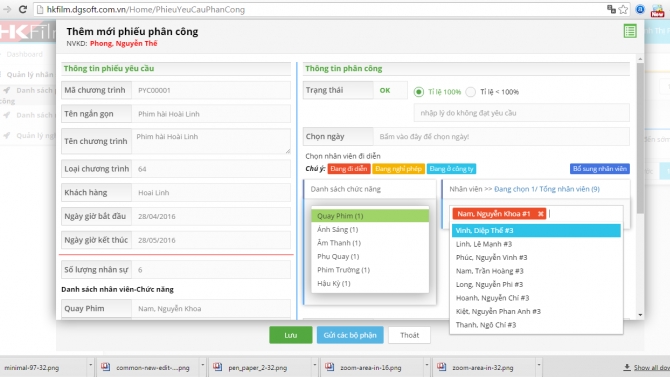Choose employee Kiệt, Nguyễn Phan Anh #3

pyautogui.click(x=536, y=311)
